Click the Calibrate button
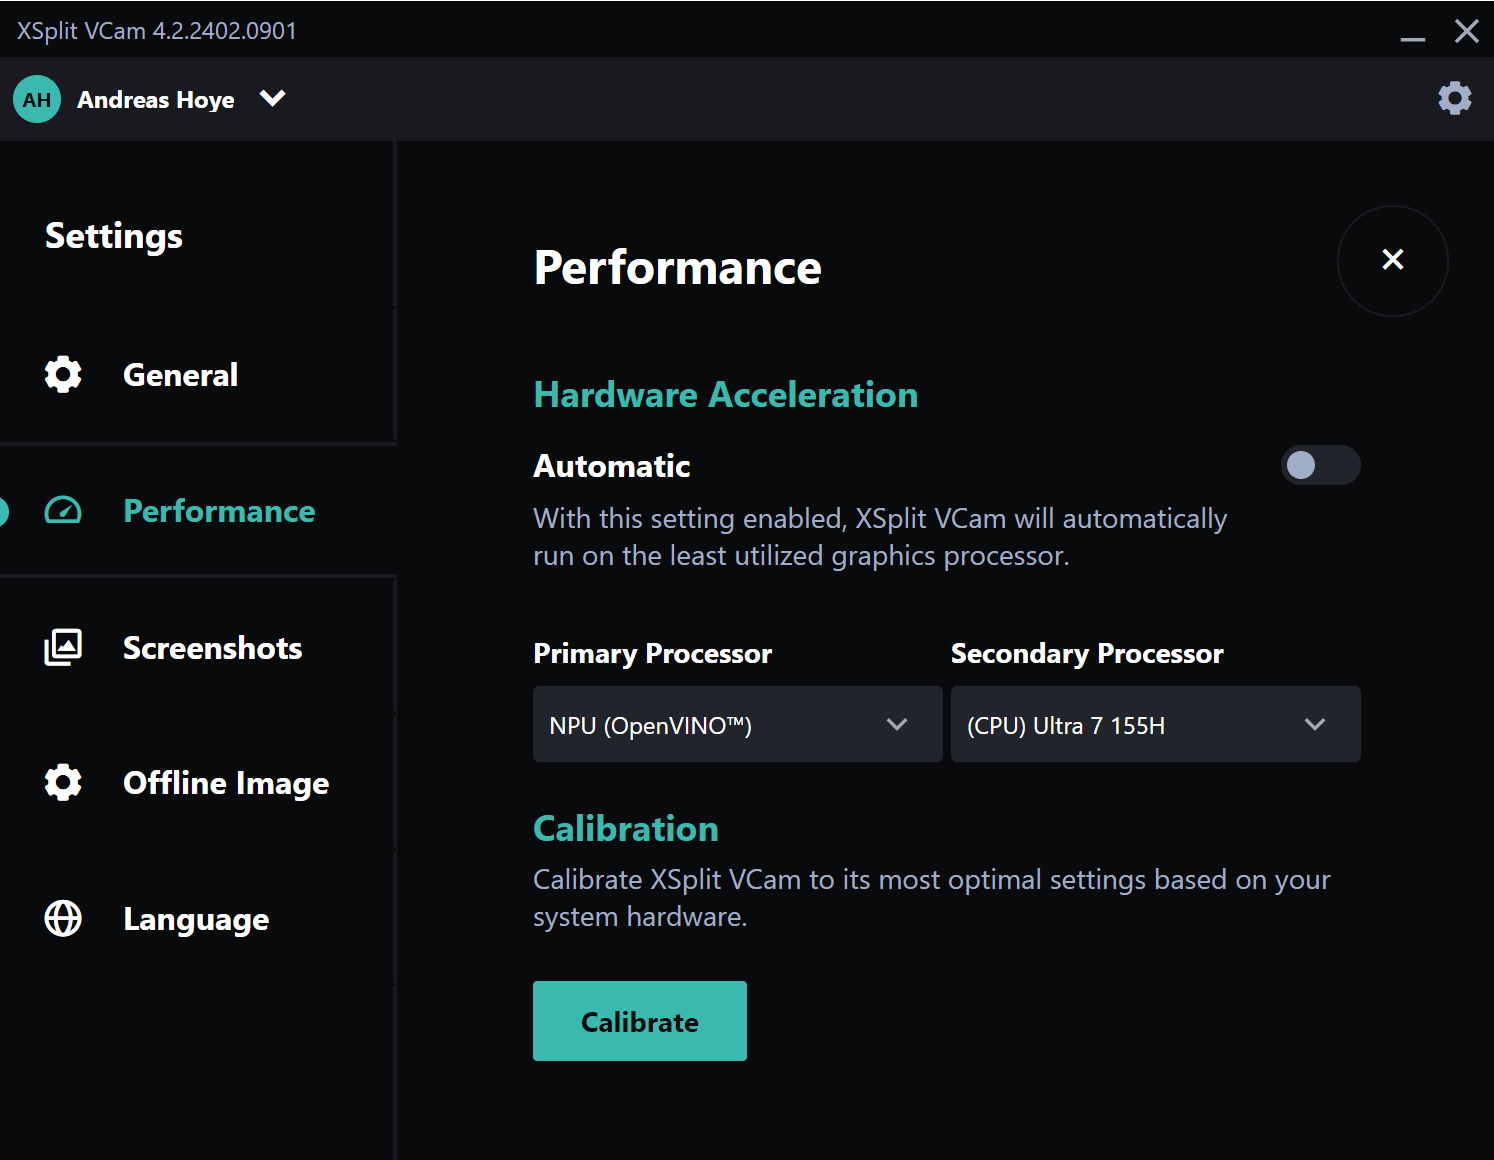 click(x=640, y=1021)
